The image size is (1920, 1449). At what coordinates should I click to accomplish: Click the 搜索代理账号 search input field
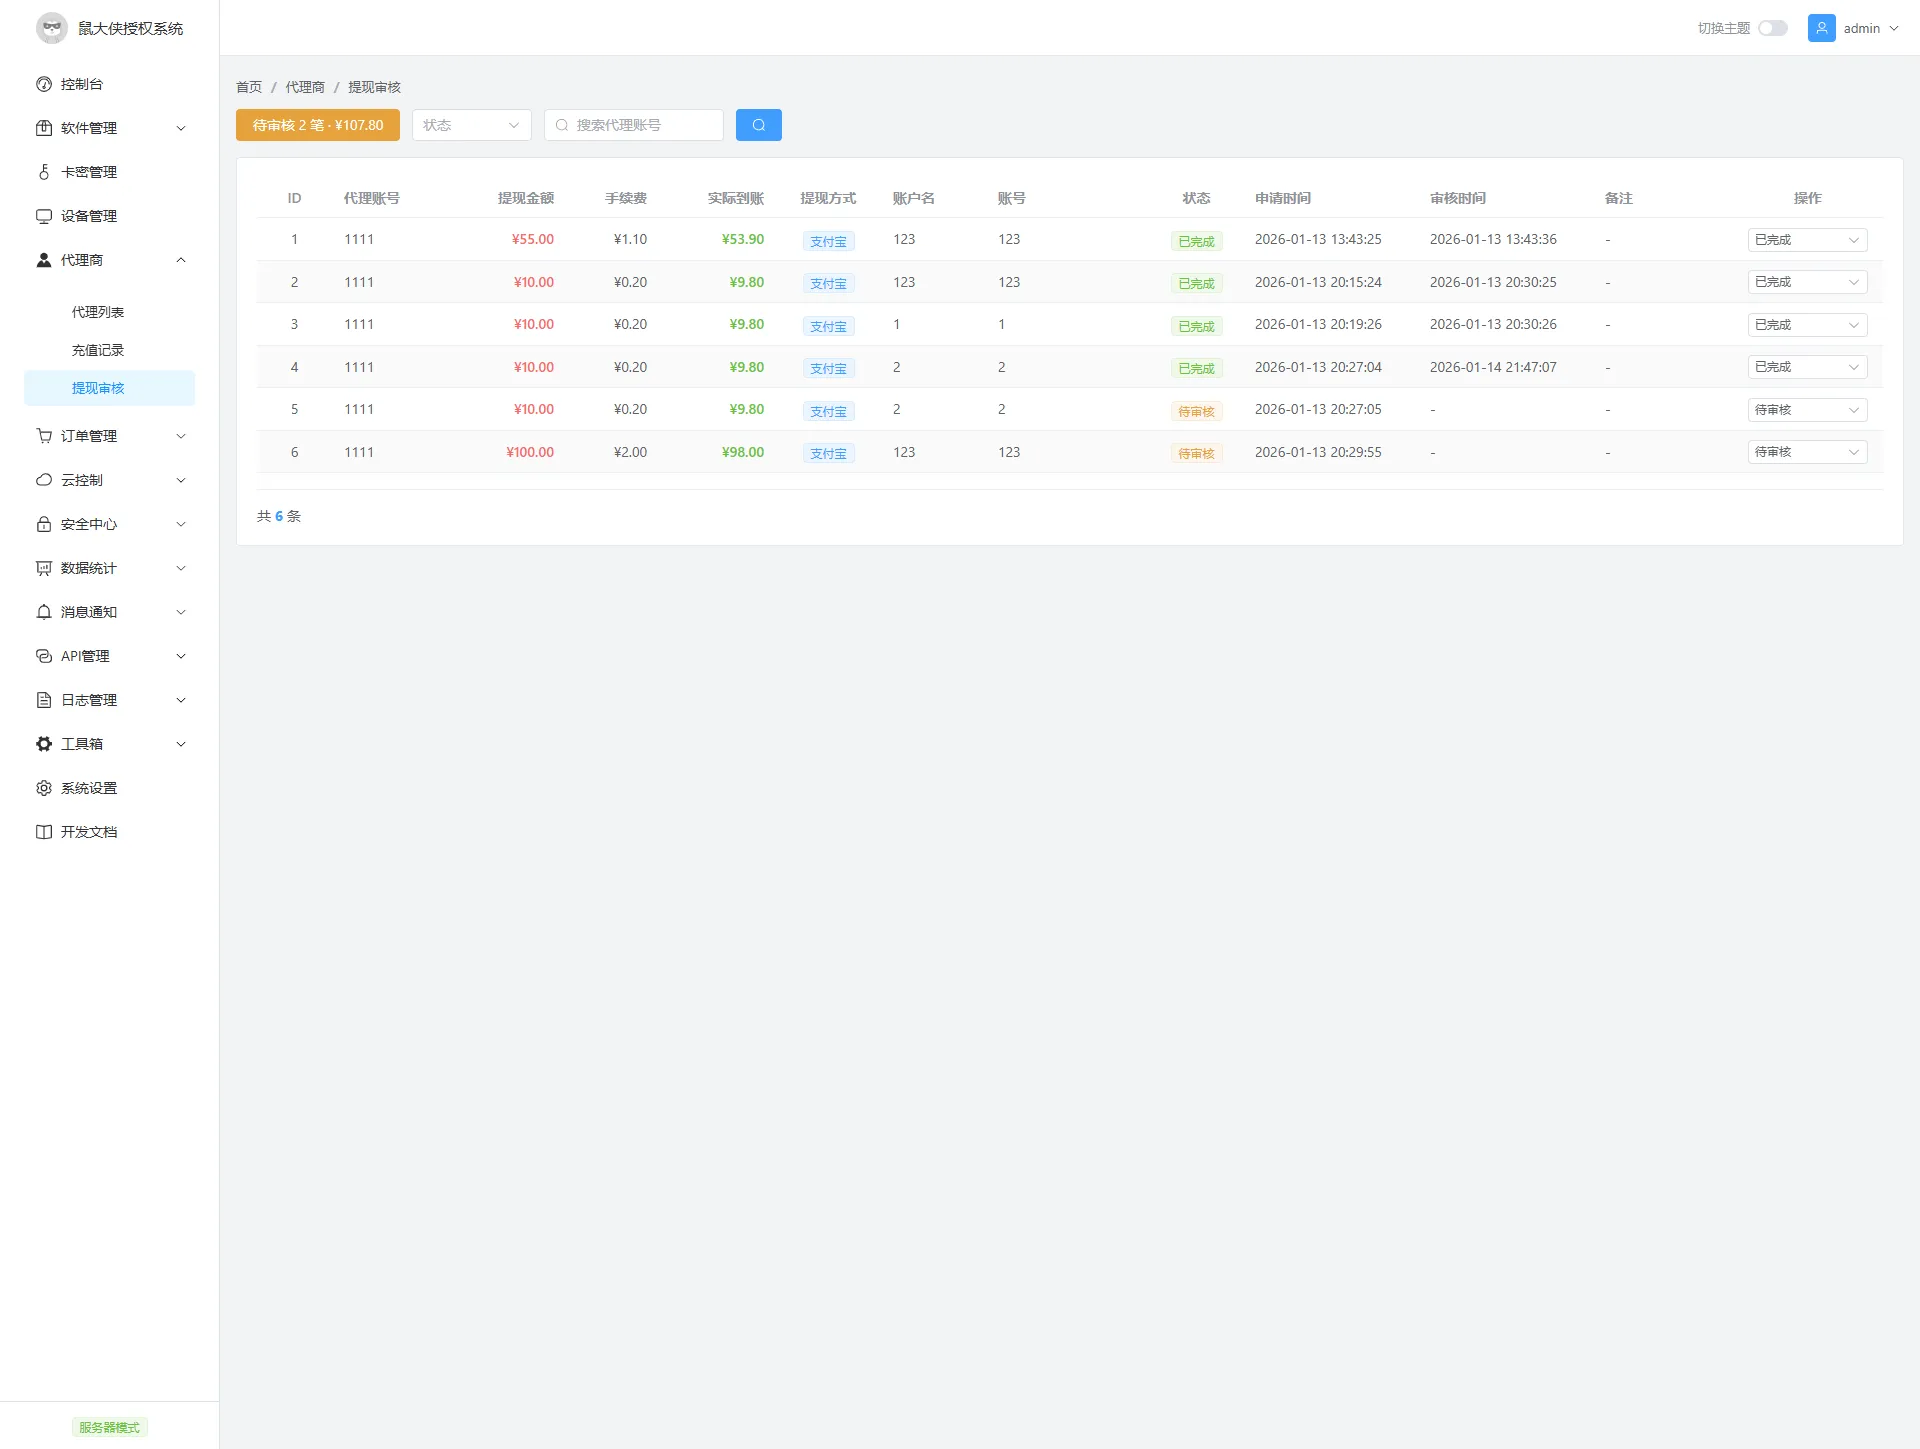point(640,125)
